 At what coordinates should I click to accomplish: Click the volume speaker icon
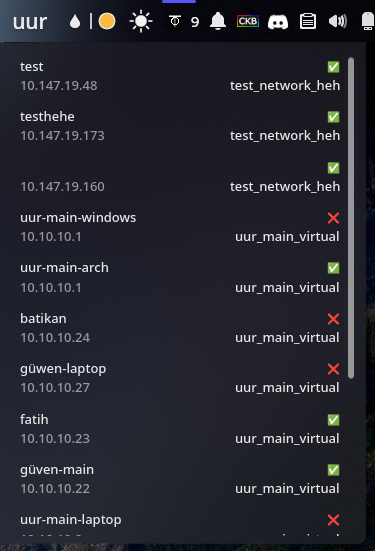coord(338,21)
